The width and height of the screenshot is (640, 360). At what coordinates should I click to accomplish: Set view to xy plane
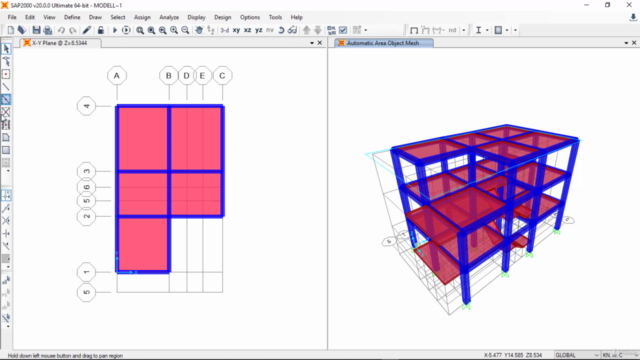(x=236, y=30)
